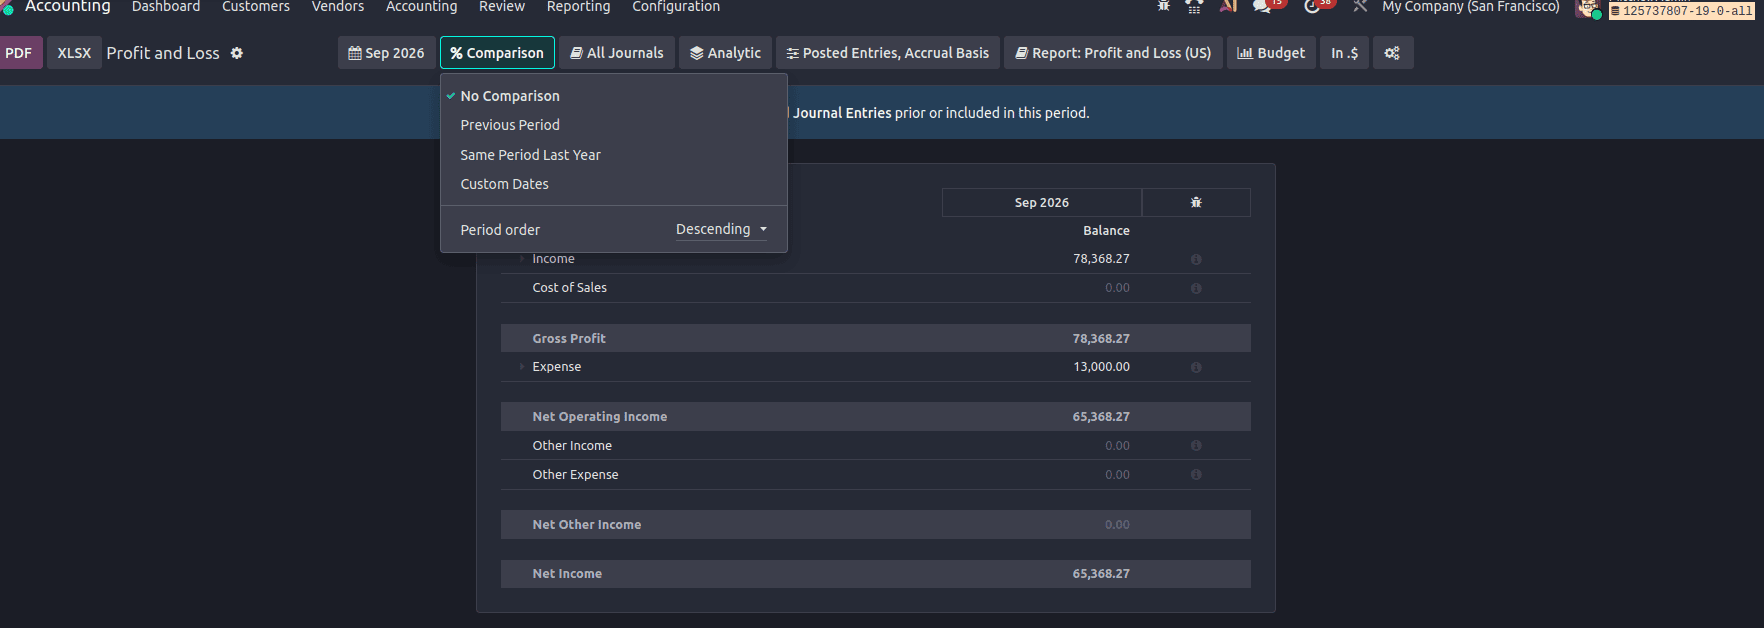Click the Other Income row label
1764x628 pixels.
[x=572, y=446]
